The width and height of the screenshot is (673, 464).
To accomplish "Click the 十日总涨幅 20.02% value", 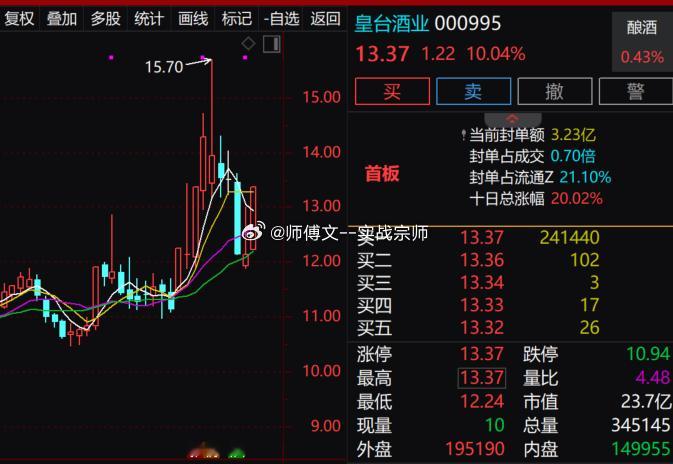I will [576, 199].
